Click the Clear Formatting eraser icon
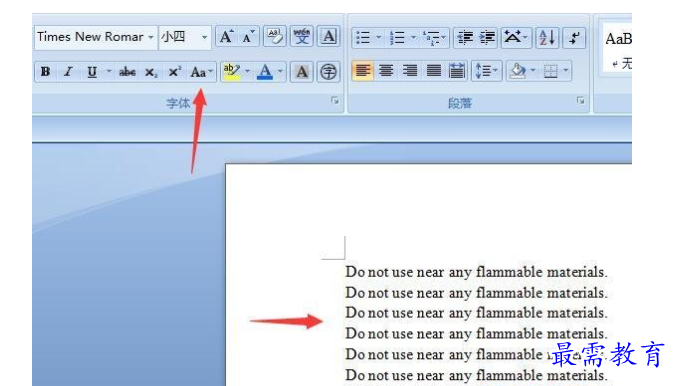The height and width of the screenshot is (386, 673). point(275,37)
